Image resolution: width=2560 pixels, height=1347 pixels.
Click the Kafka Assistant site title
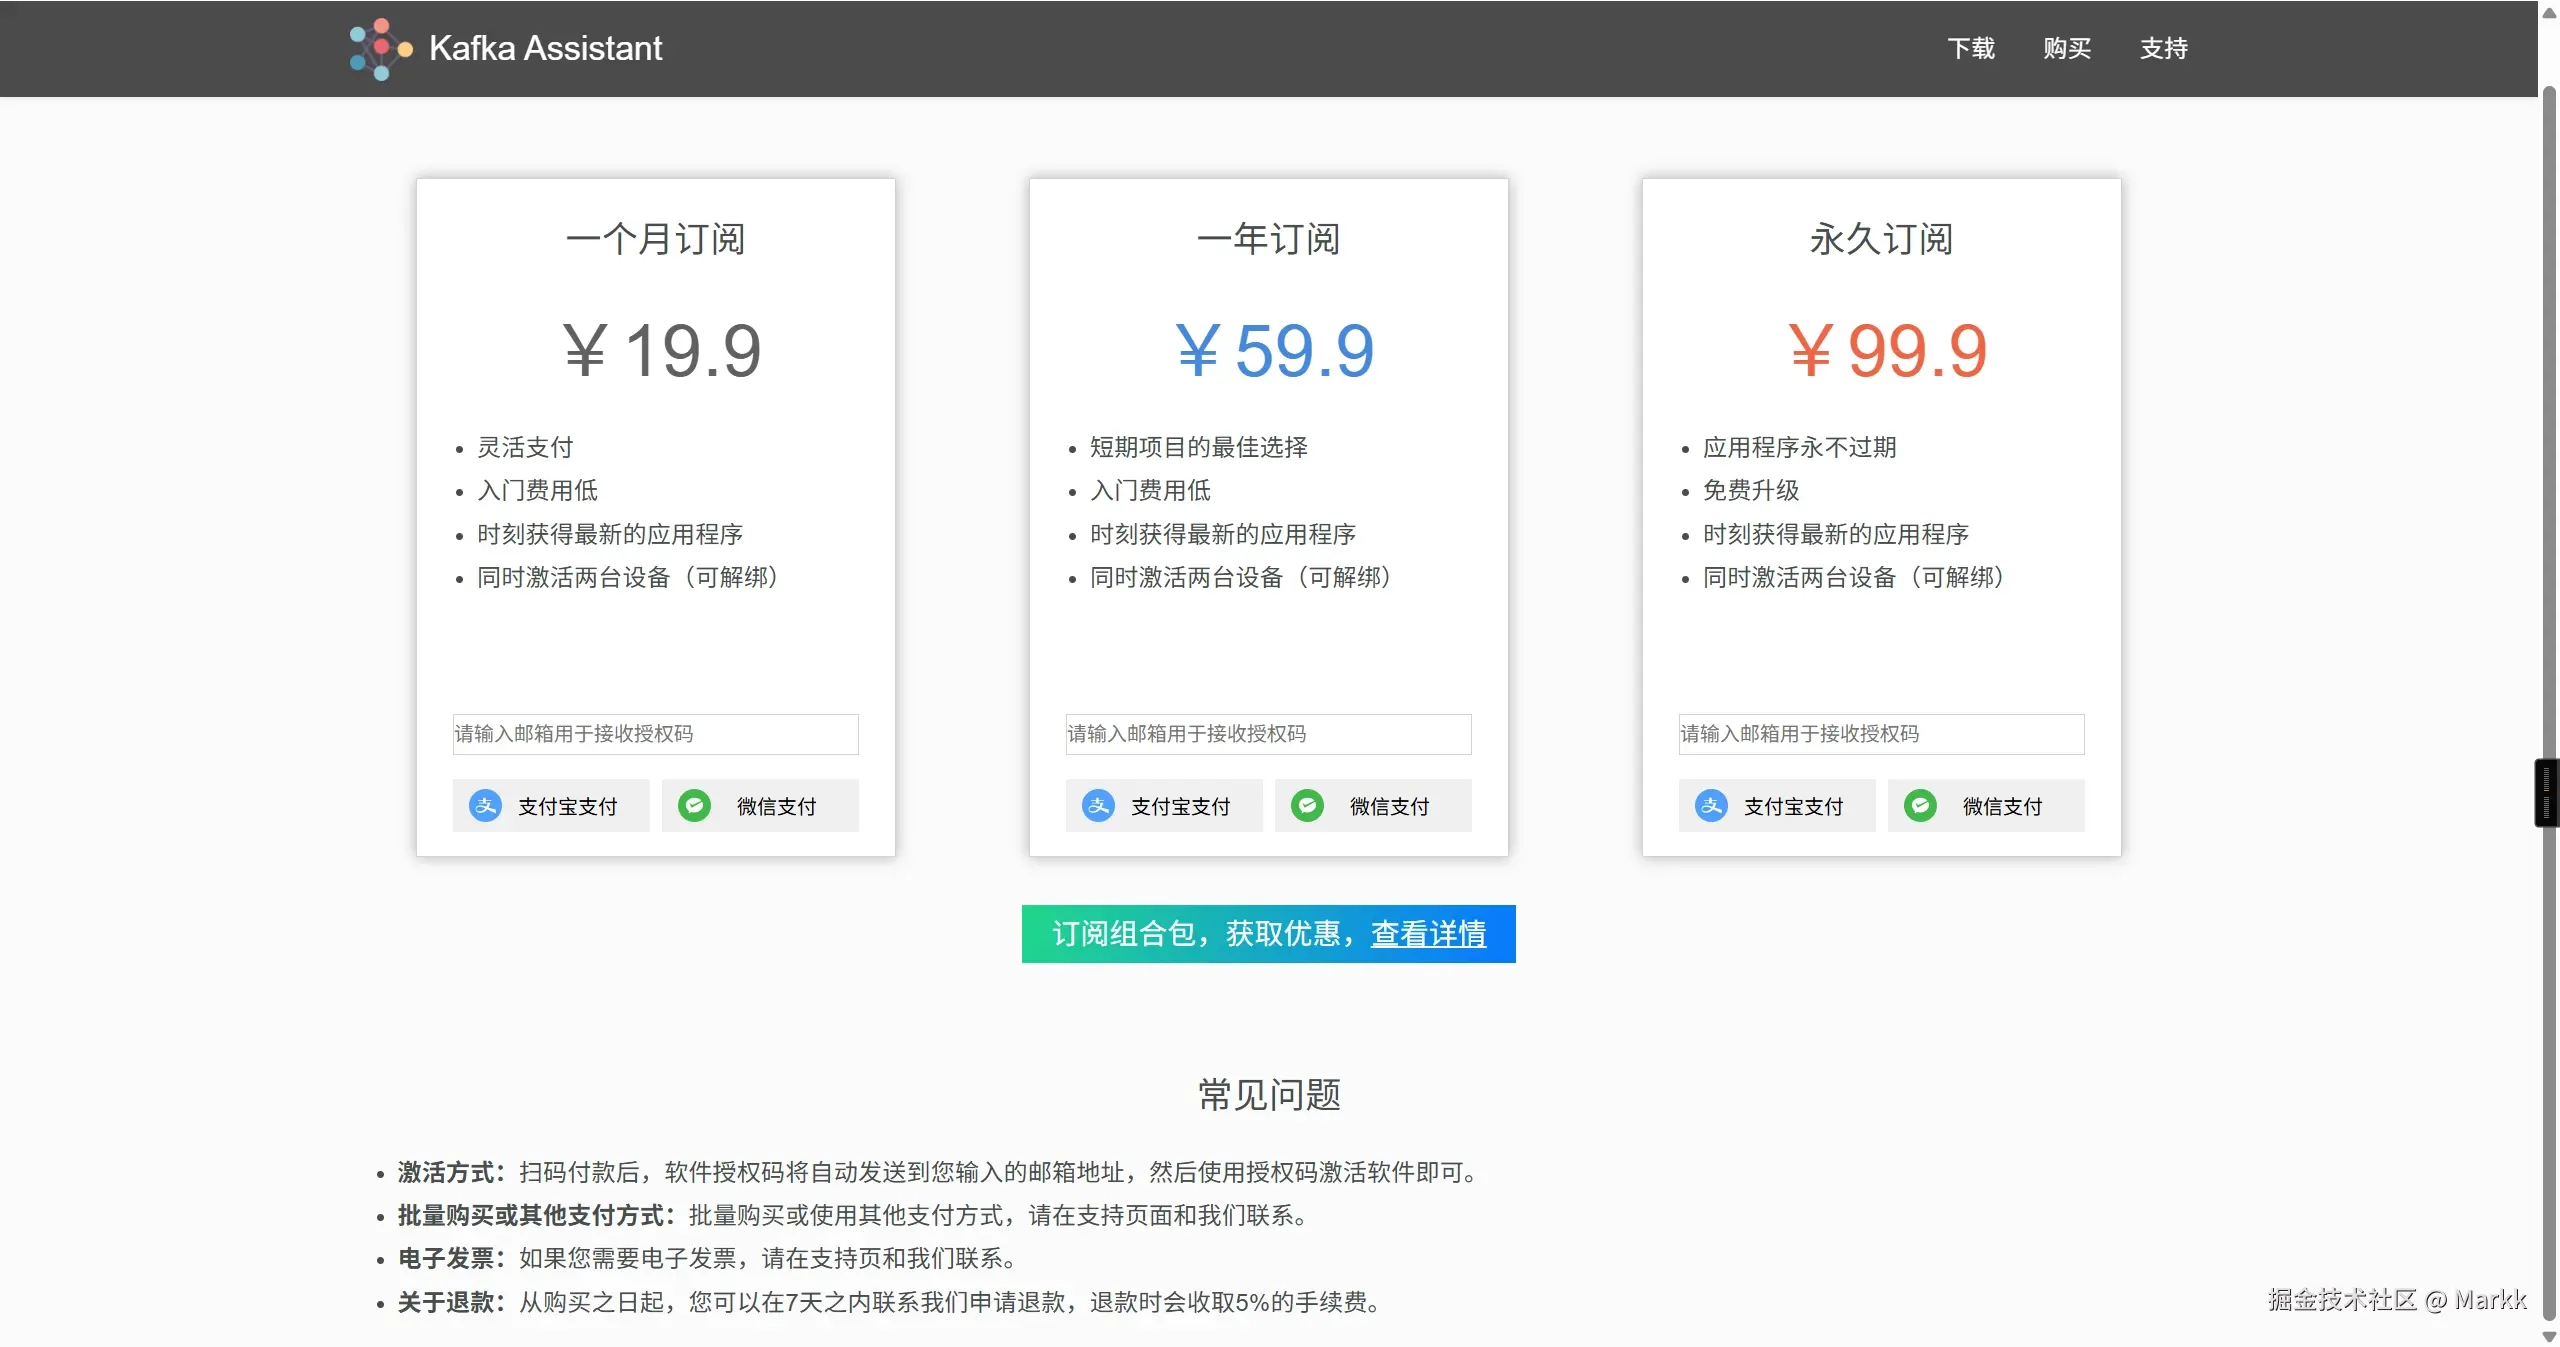(546, 48)
